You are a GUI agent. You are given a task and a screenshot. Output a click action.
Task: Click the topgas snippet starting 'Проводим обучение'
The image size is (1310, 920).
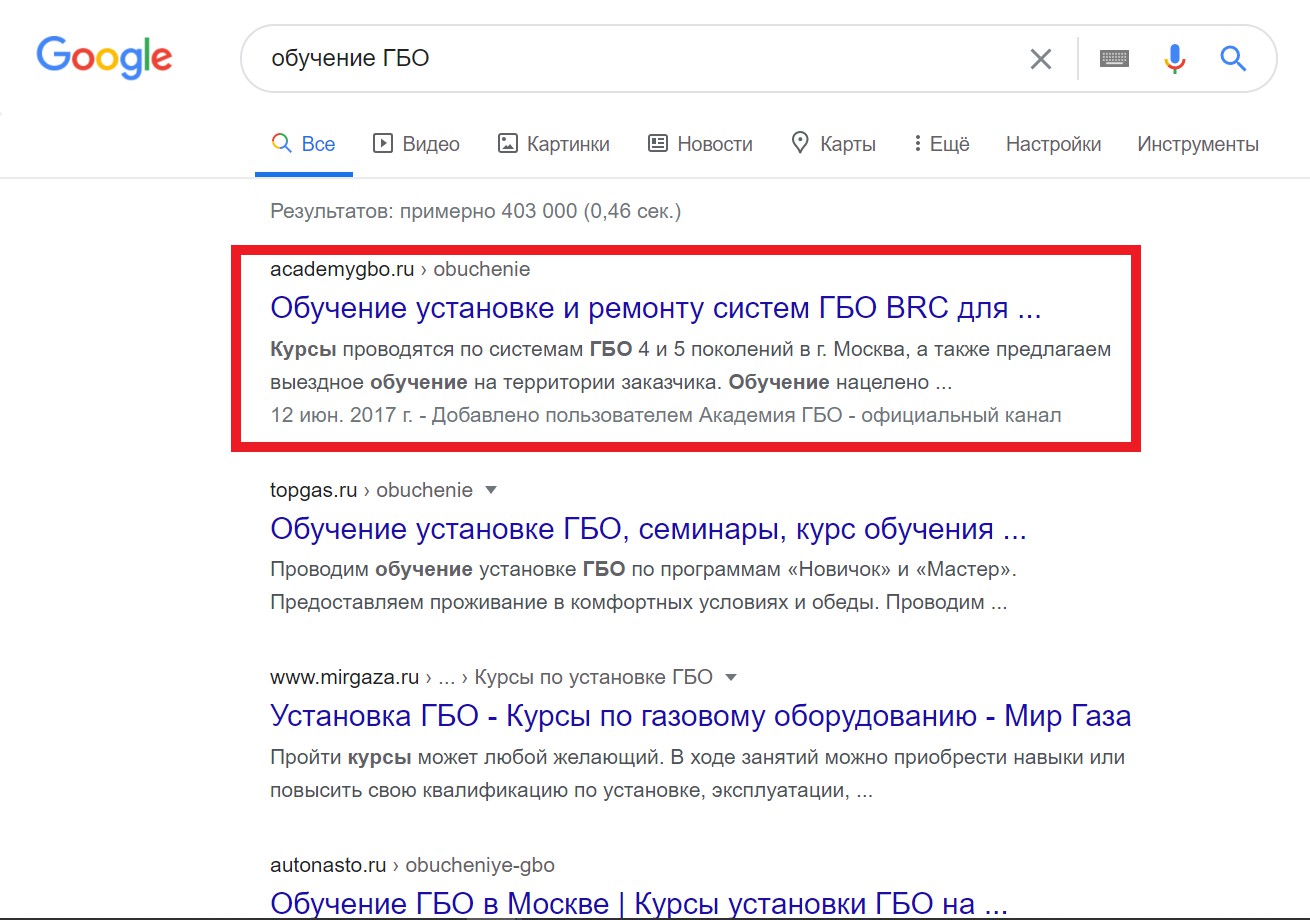click(641, 587)
